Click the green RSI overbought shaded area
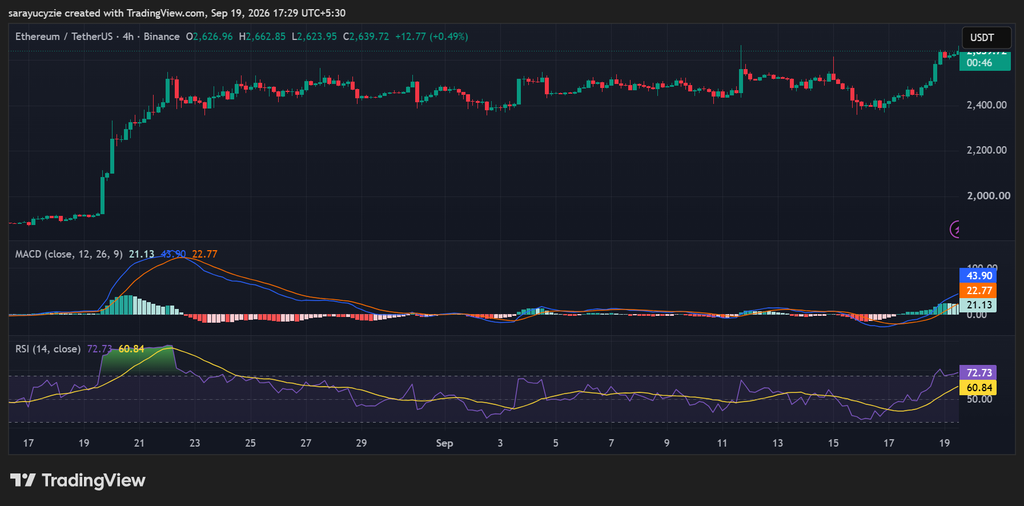Image resolution: width=1024 pixels, height=506 pixels. point(138,360)
